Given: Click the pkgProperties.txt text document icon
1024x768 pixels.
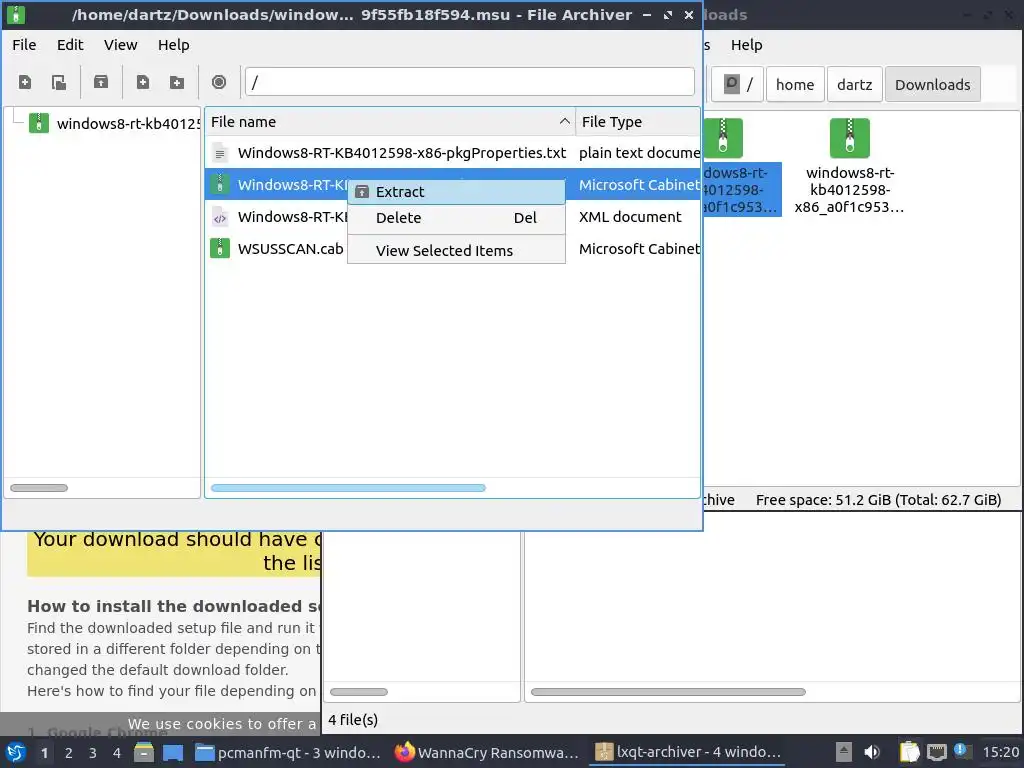Looking at the screenshot, I should (x=220, y=153).
